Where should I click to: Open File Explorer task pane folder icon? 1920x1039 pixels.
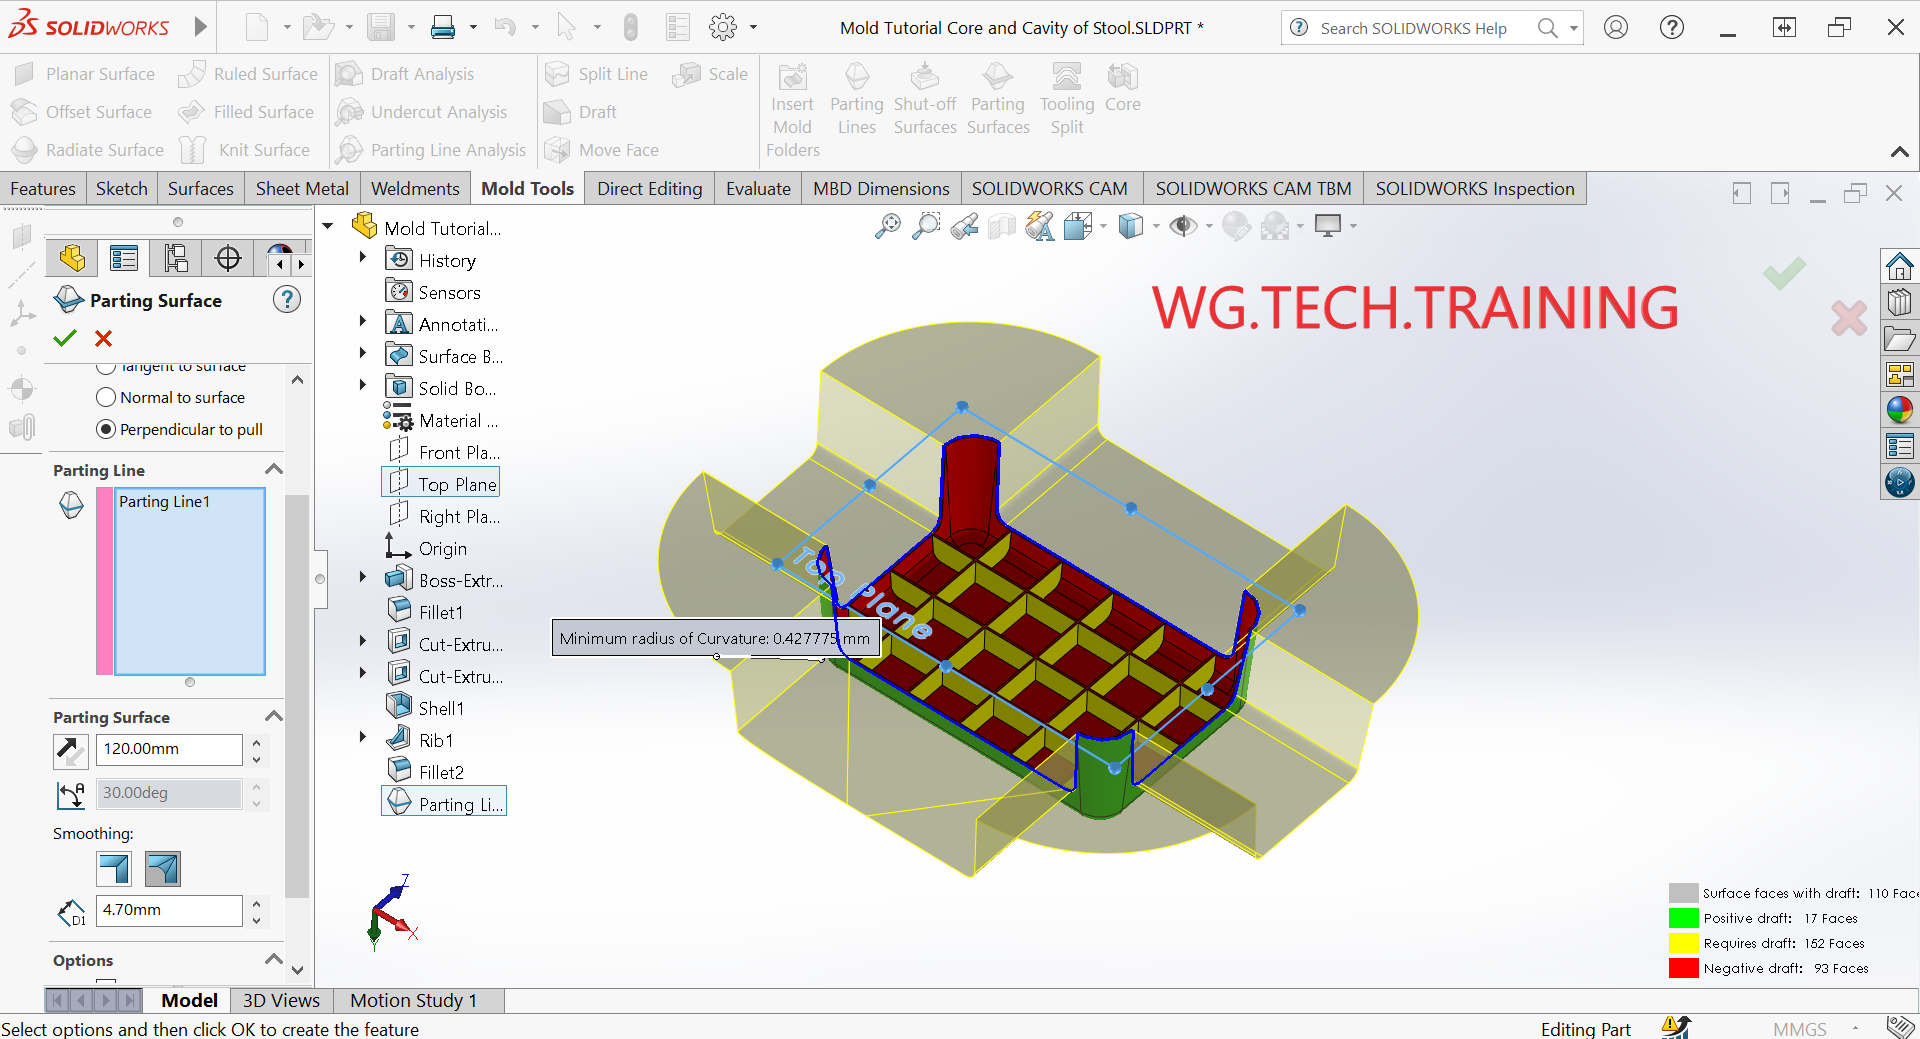coord(1899,338)
